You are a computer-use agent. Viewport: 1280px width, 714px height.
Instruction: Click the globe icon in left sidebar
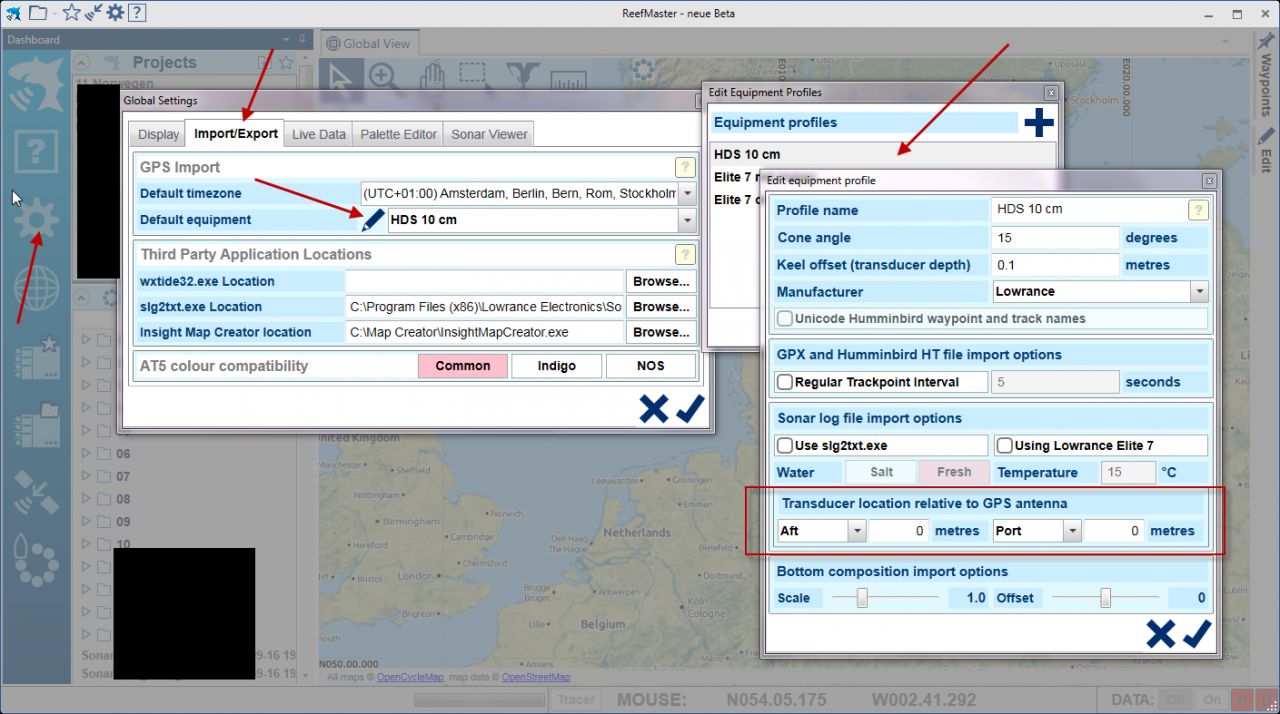pyautogui.click(x=36, y=289)
